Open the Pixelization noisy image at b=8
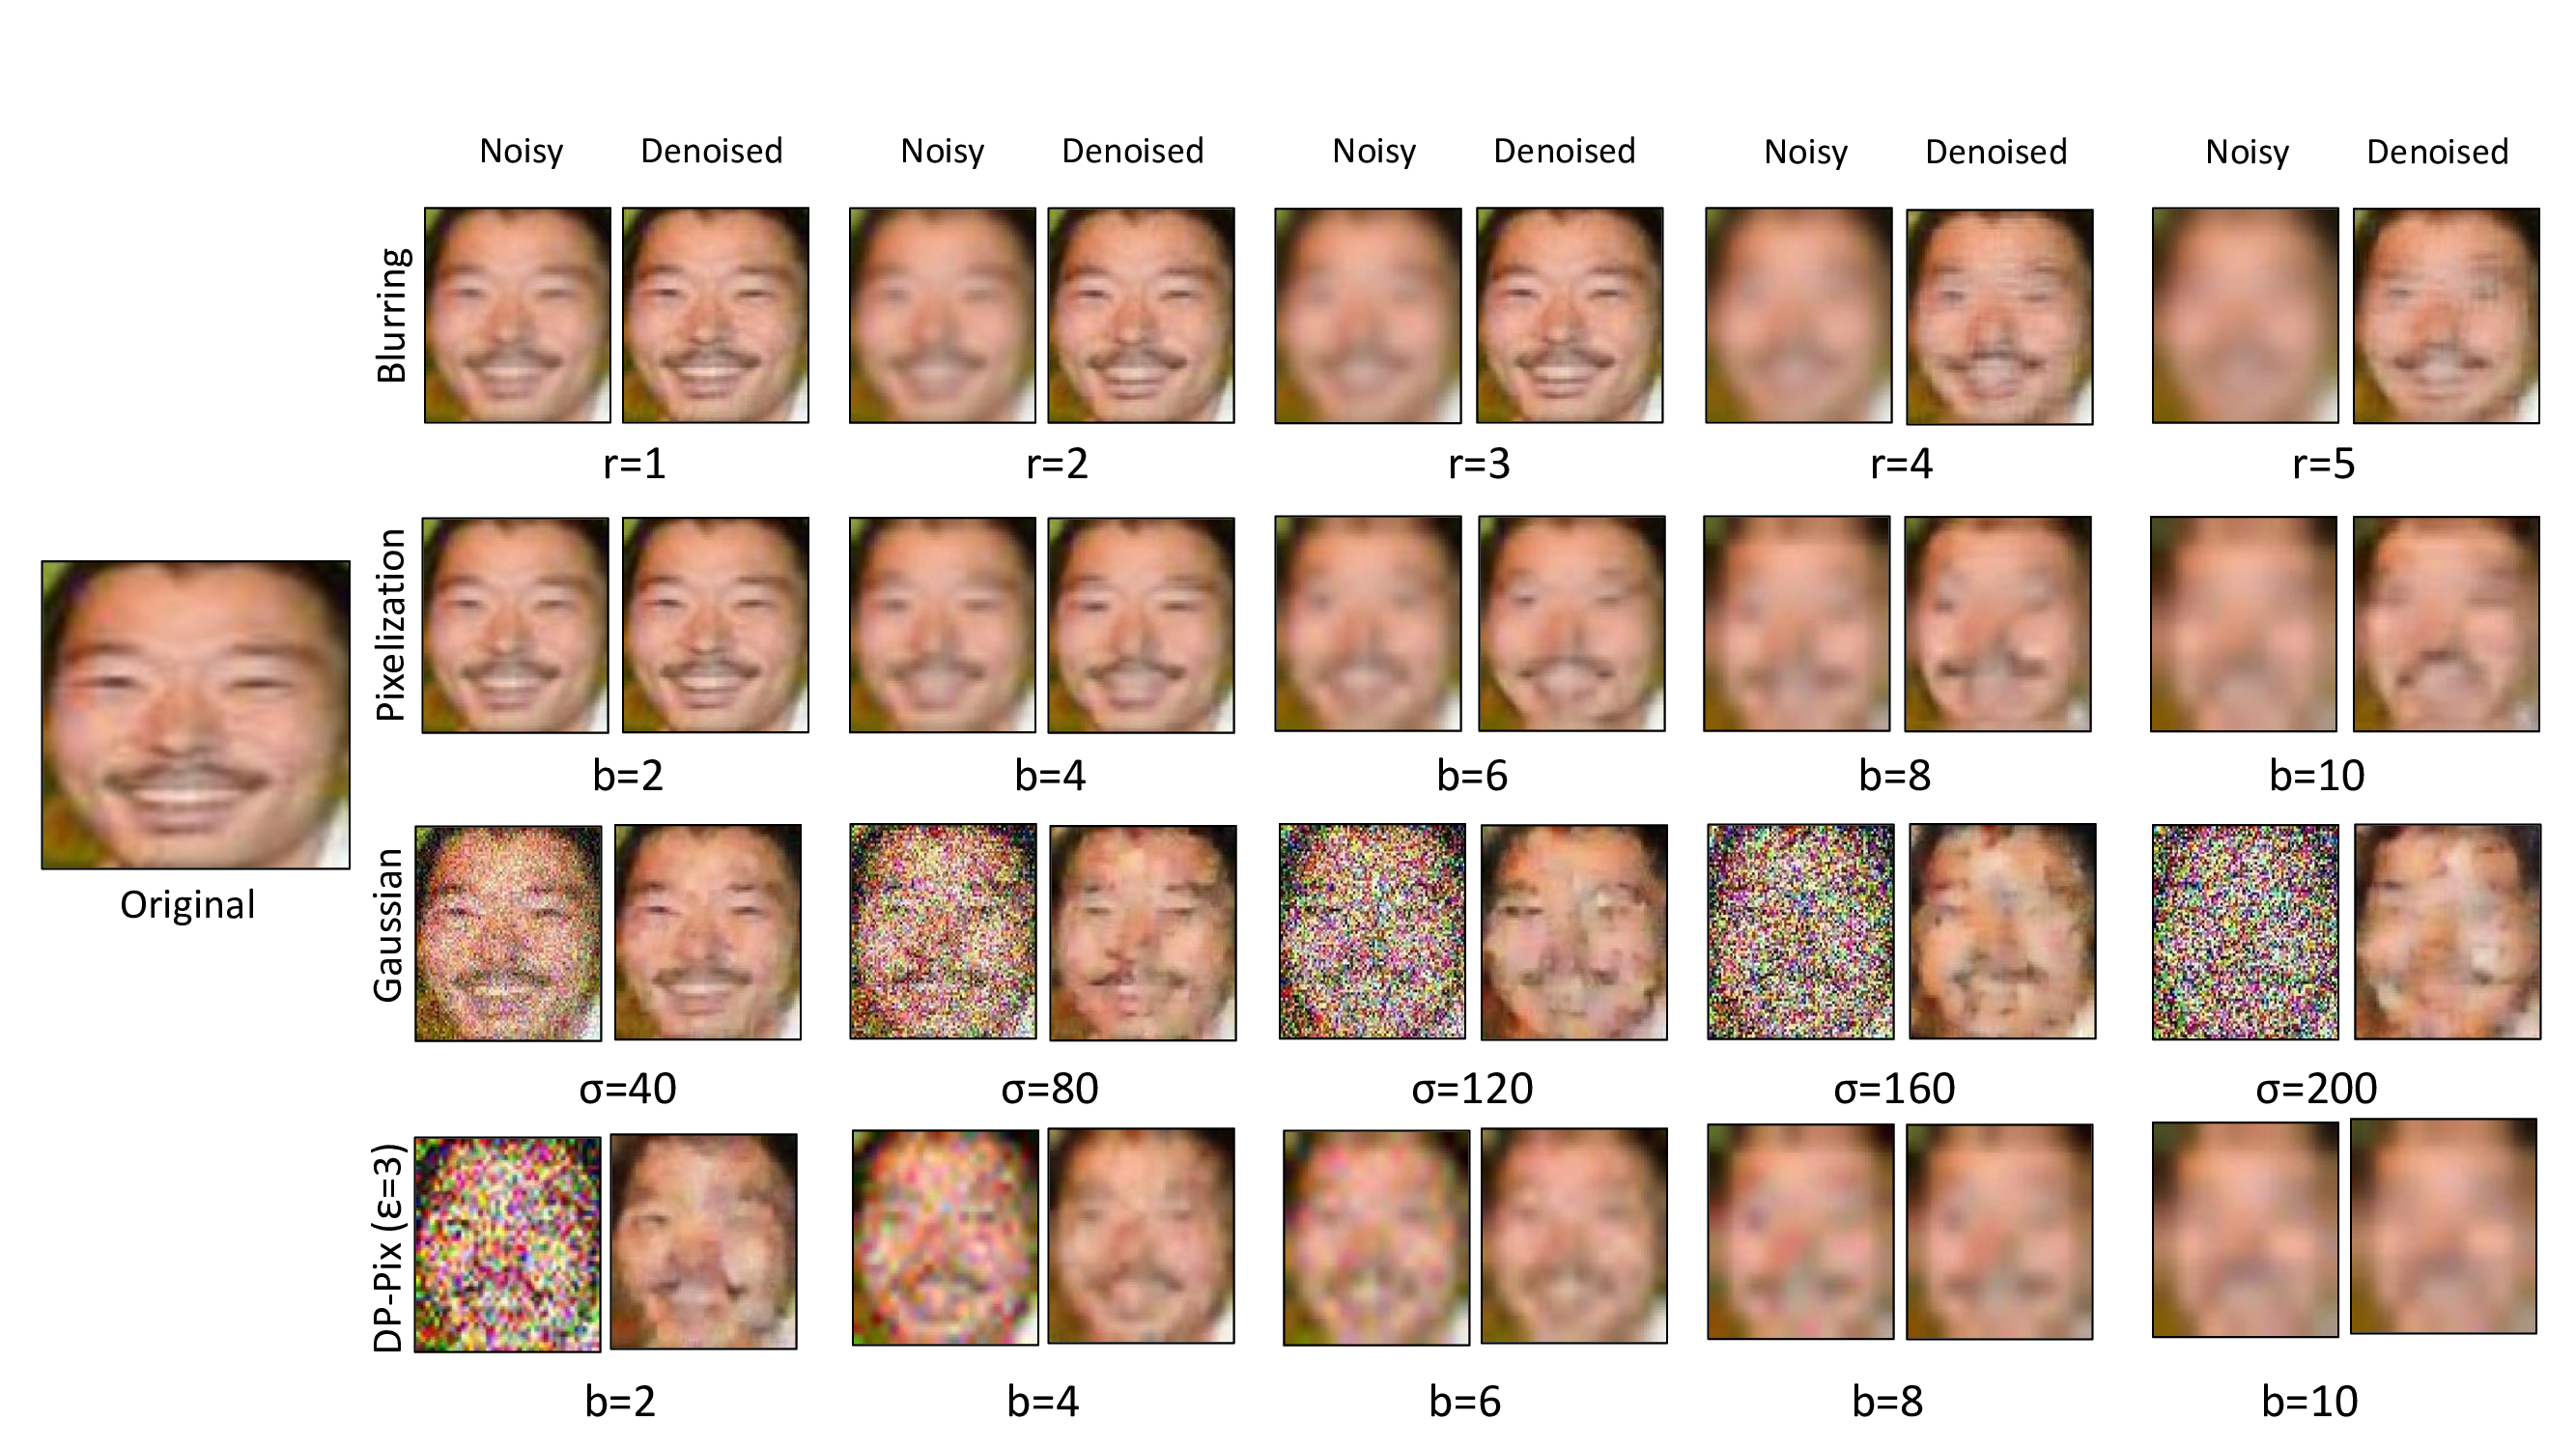 (x=1797, y=624)
